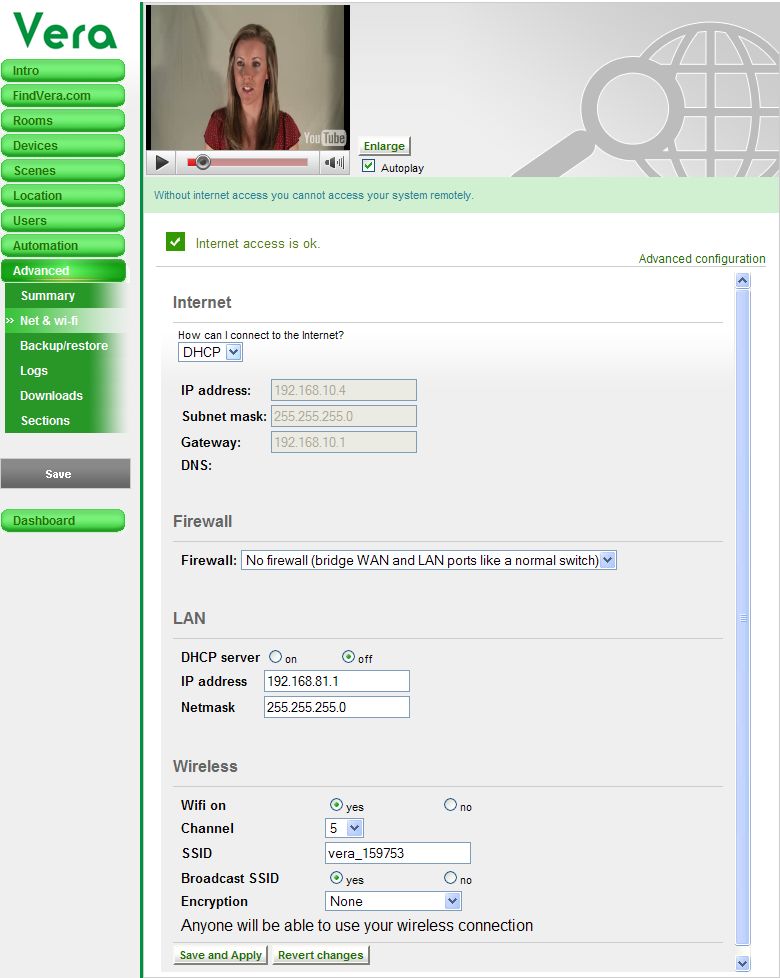Select no for Broadcast SSID
This screenshot has width=780, height=978.
point(450,878)
